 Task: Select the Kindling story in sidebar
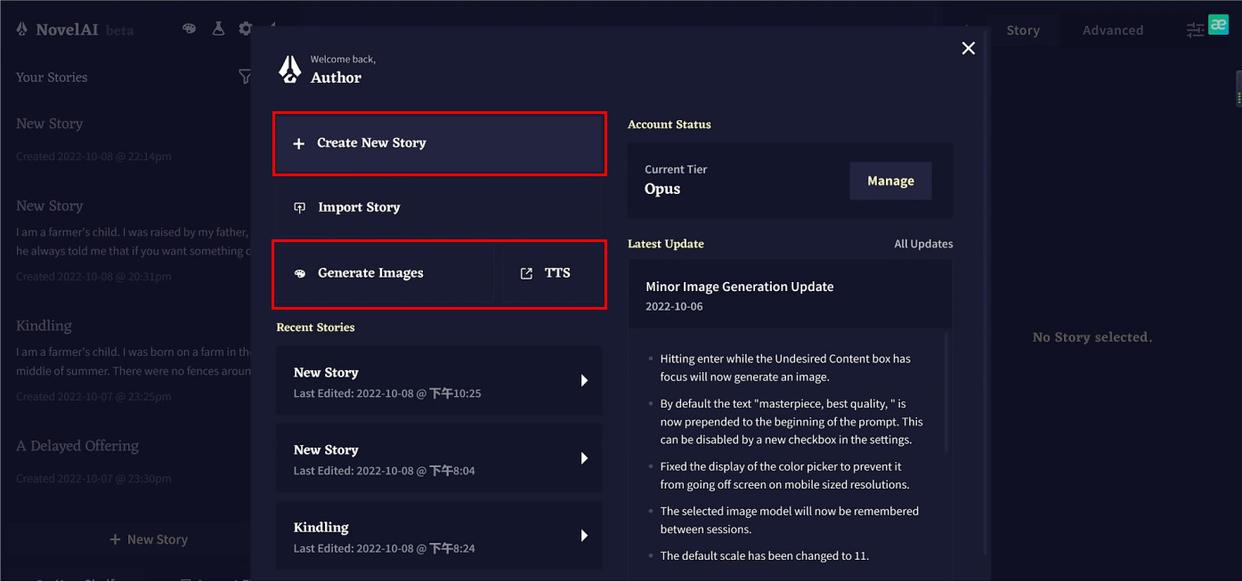pyautogui.click(x=125, y=360)
